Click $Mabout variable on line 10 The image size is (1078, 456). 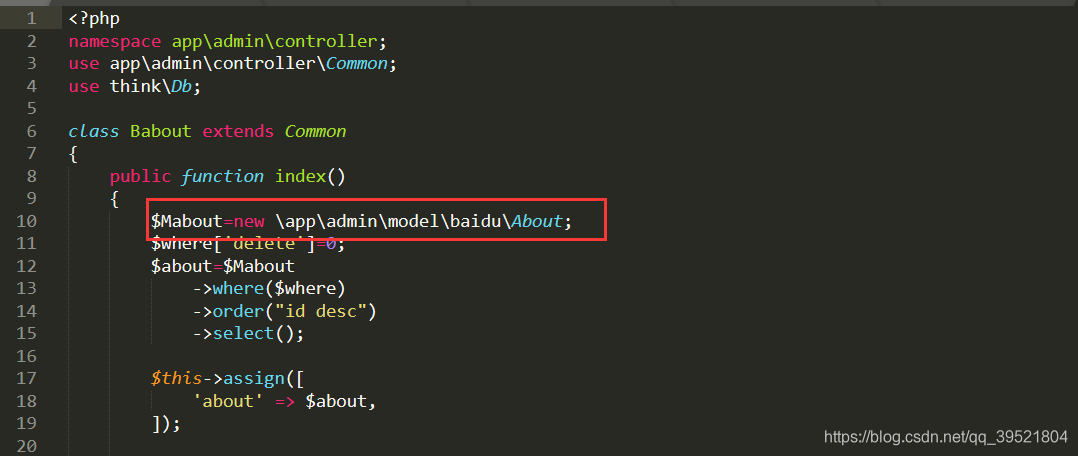click(x=187, y=222)
